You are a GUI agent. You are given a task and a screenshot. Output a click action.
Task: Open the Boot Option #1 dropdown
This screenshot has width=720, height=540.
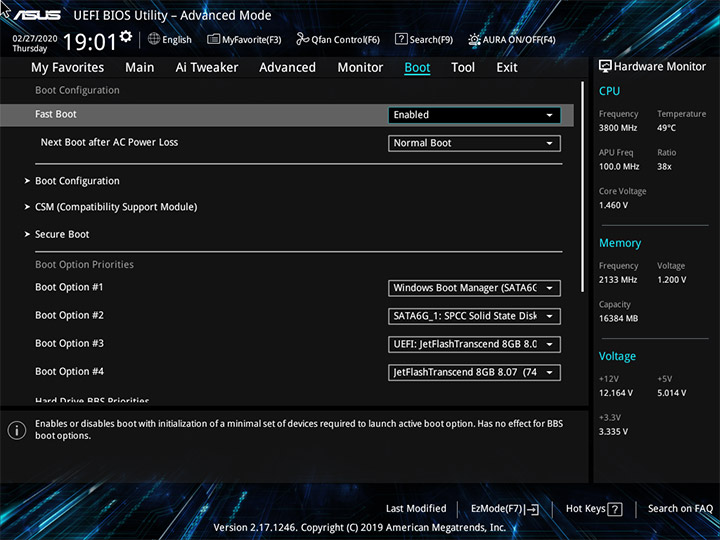coord(474,288)
